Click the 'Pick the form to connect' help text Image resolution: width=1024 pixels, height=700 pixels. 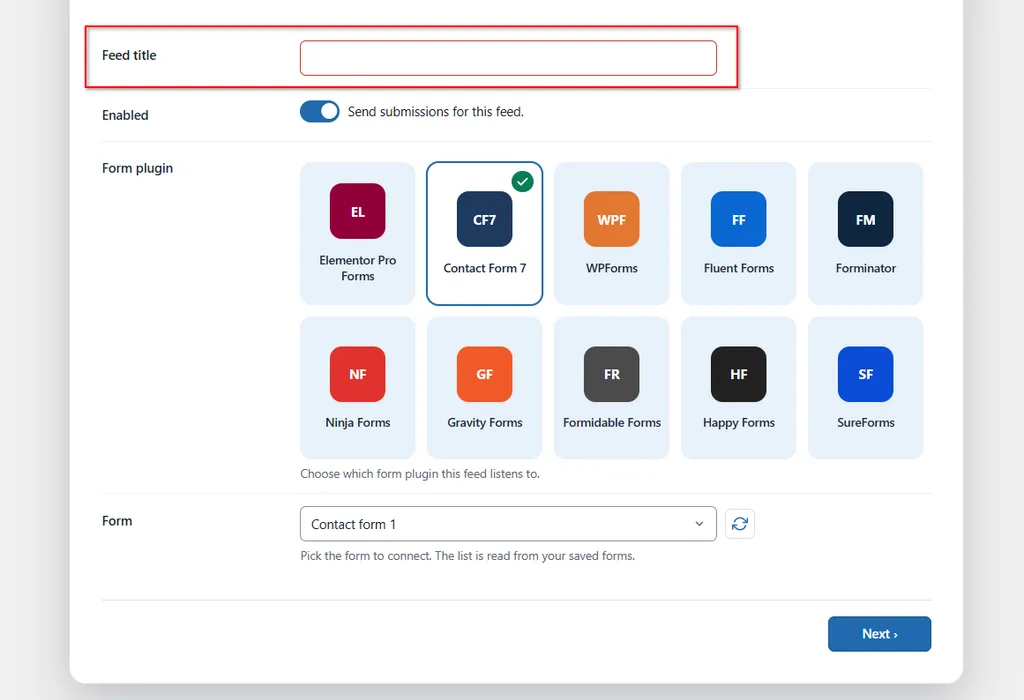point(468,556)
